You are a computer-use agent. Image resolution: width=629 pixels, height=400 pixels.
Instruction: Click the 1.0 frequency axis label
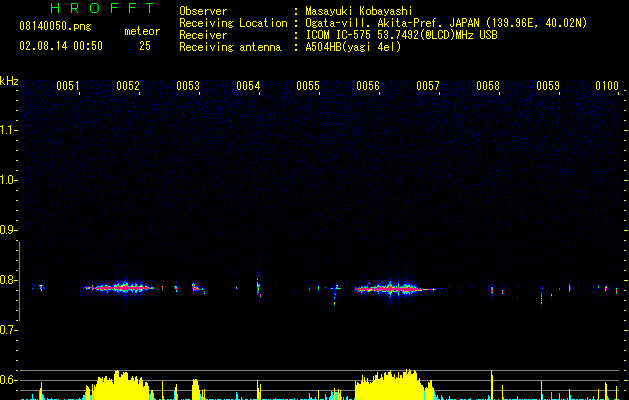point(8,180)
